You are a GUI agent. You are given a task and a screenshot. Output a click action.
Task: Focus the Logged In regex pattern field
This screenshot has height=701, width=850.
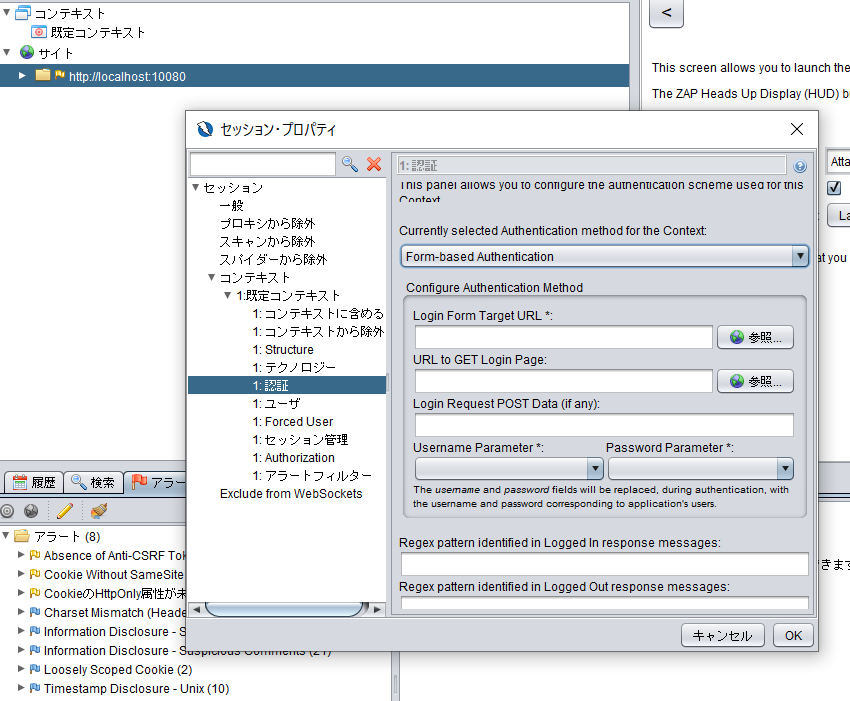(604, 564)
